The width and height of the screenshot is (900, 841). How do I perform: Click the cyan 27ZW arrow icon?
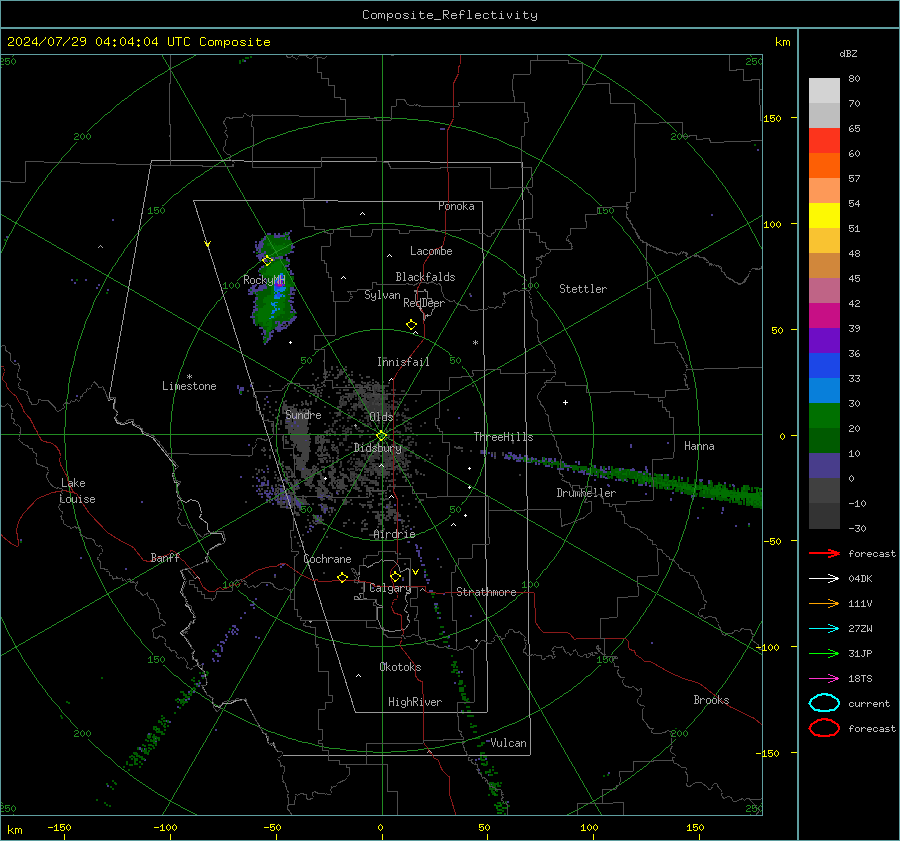[824, 629]
